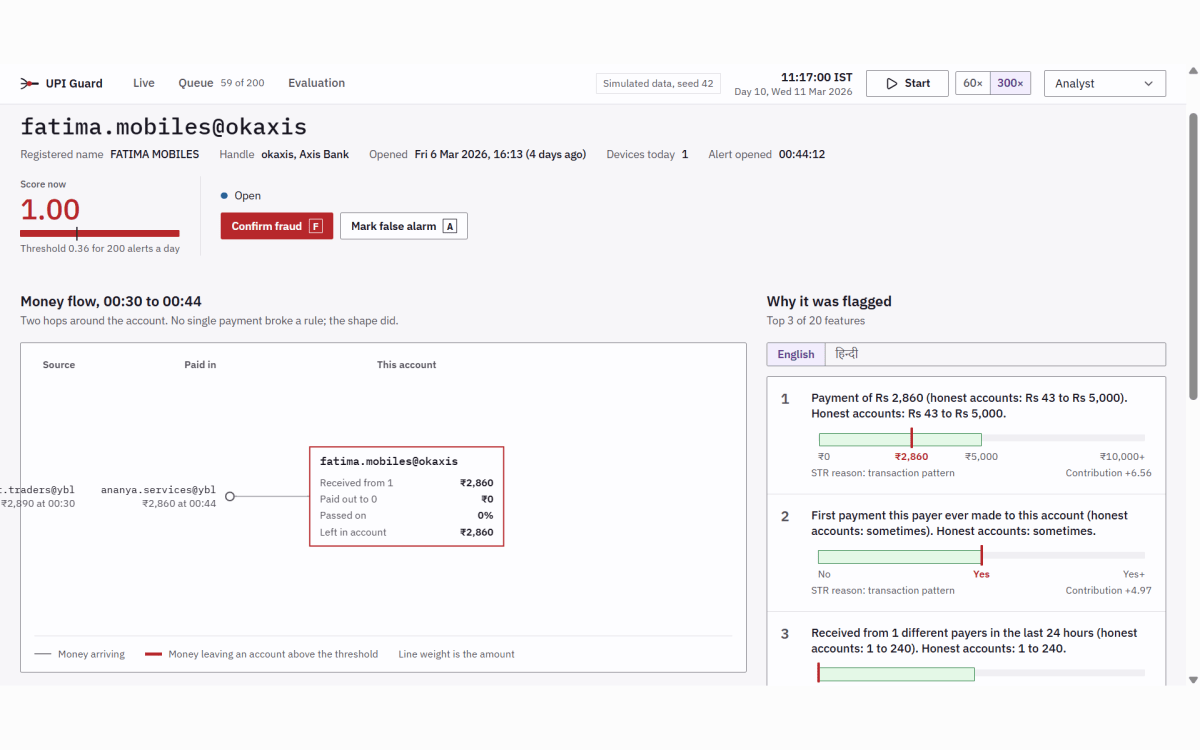This screenshot has height=750, width=1200.
Task: Click the 'Day 10, Wed 11 Mar 2026' date
Action: click(x=793, y=92)
